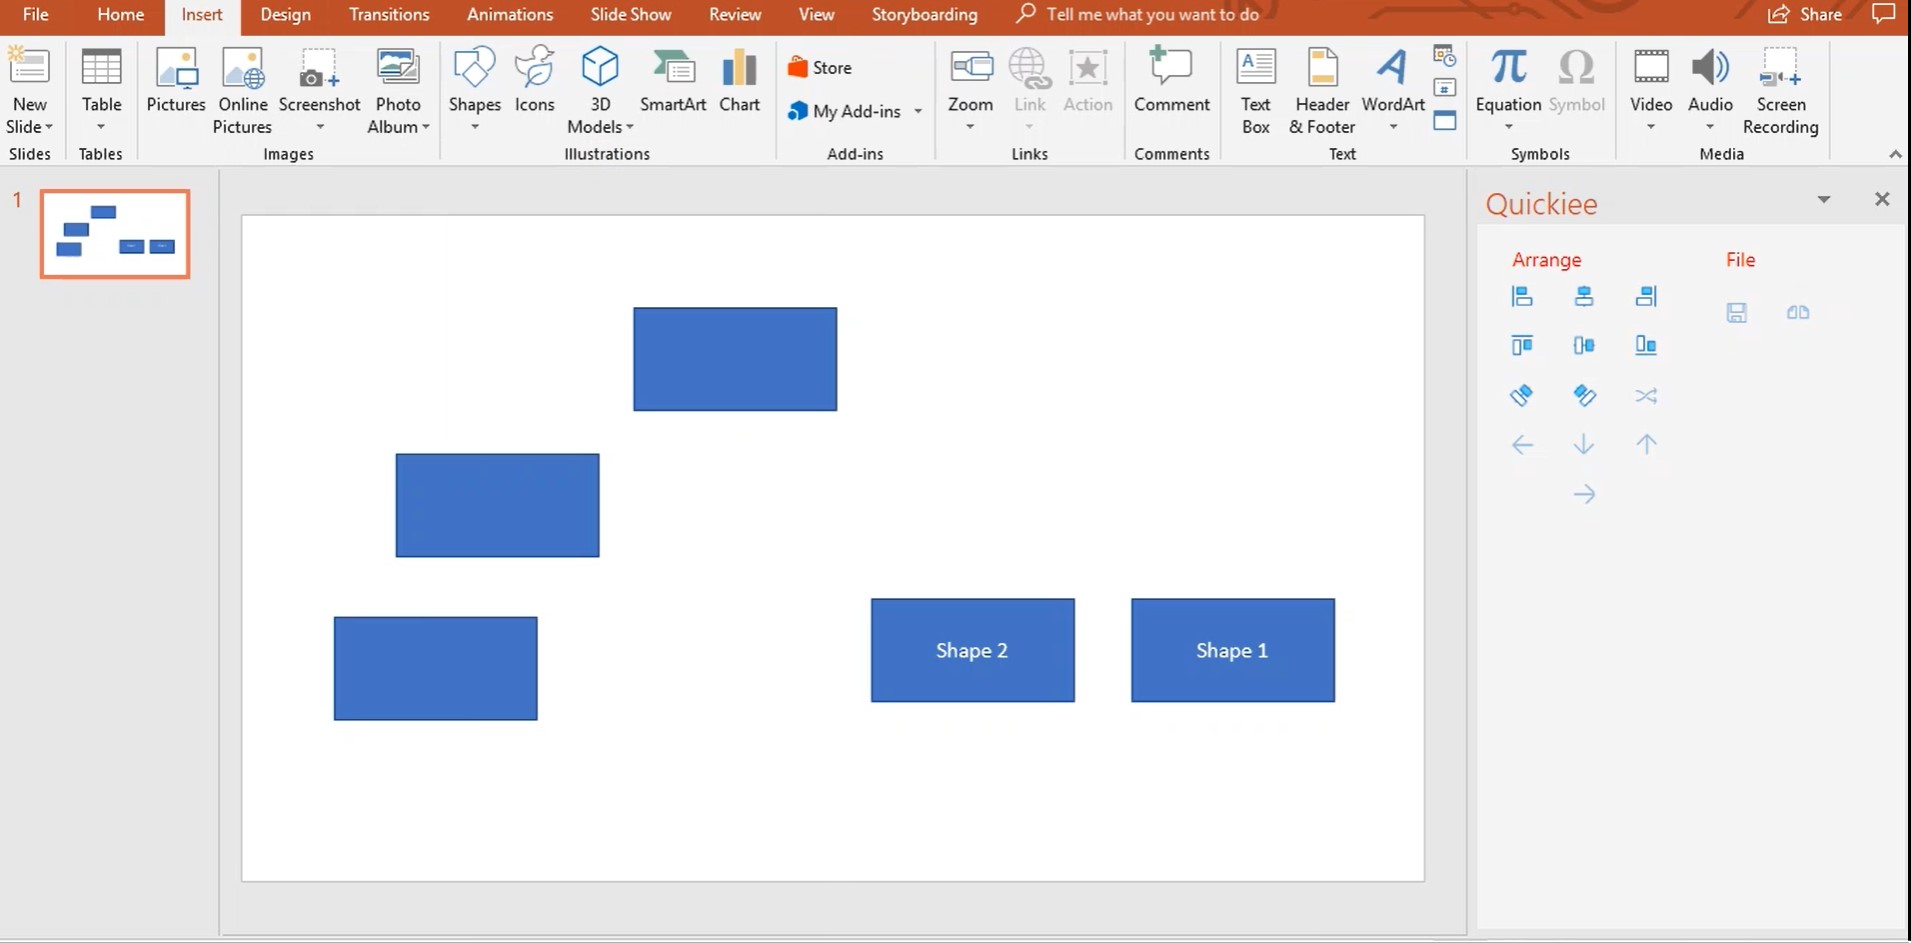
Task: Select slide 1 thumbnail
Action: coord(115,234)
